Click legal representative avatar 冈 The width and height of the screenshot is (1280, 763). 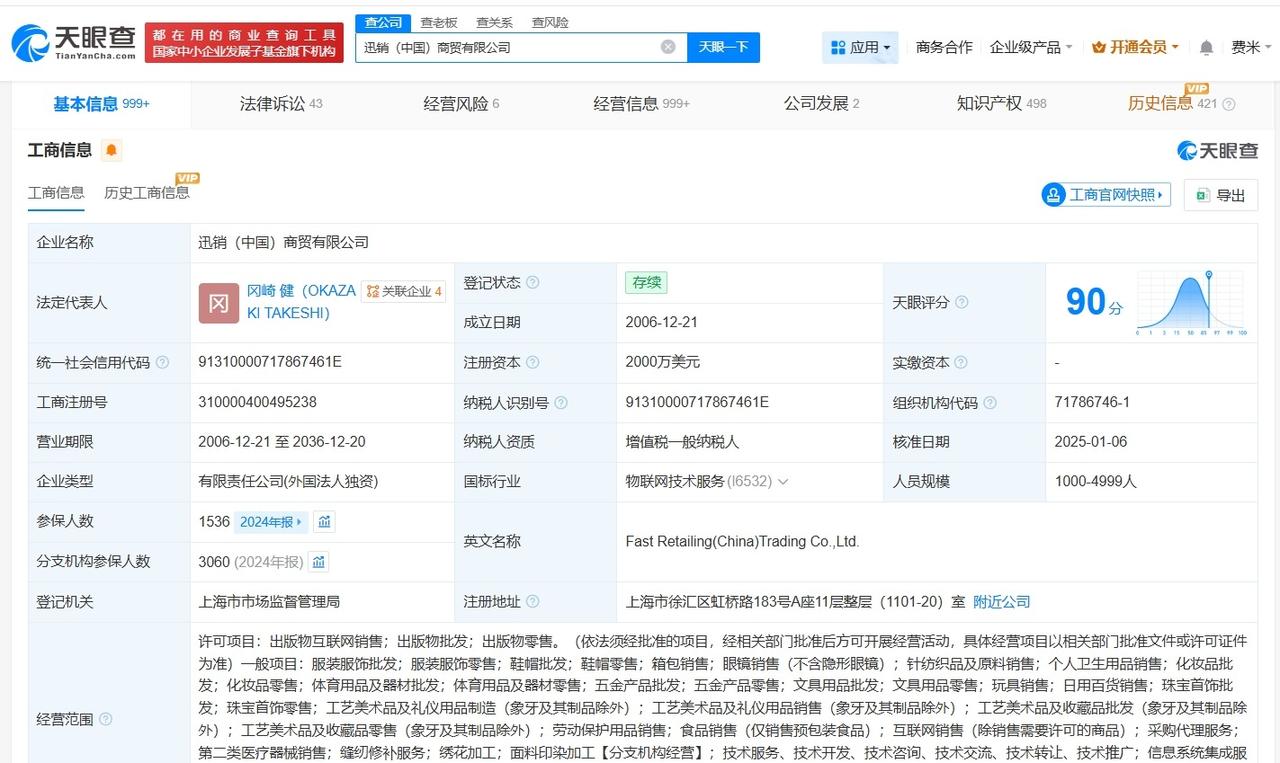click(x=218, y=303)
